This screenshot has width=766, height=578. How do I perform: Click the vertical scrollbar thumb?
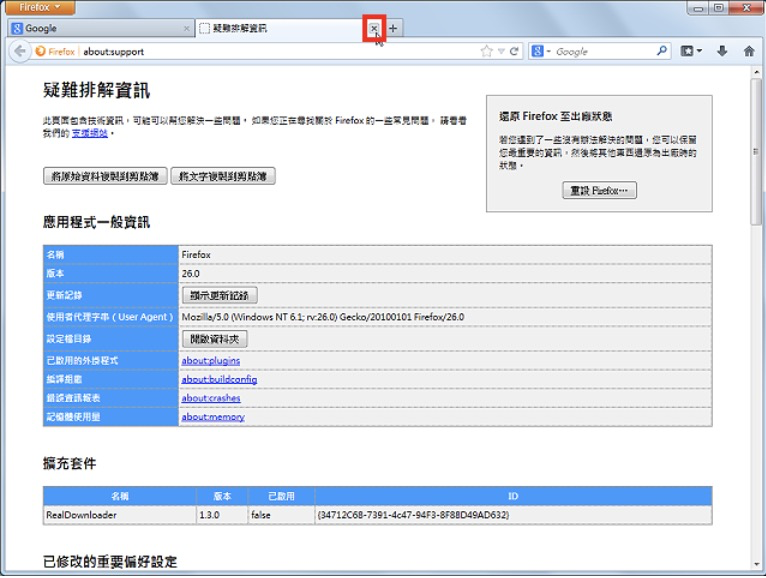tap(756, 151)
